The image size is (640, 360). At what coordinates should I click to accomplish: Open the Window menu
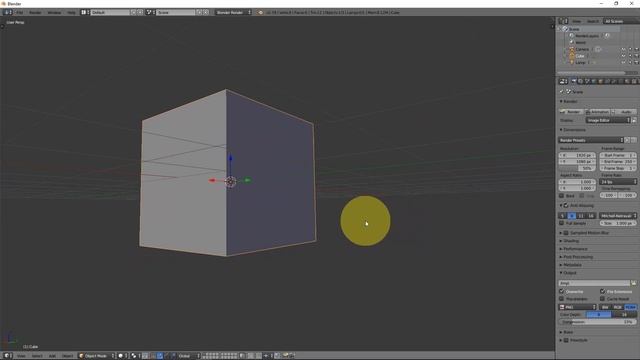[x=54, y=13]
